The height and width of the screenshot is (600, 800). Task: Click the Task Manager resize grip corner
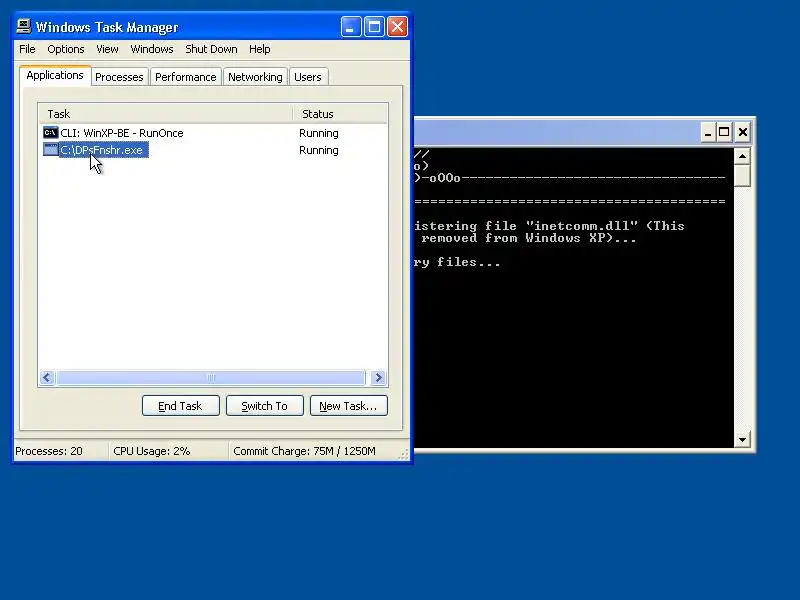pos(404,454)
